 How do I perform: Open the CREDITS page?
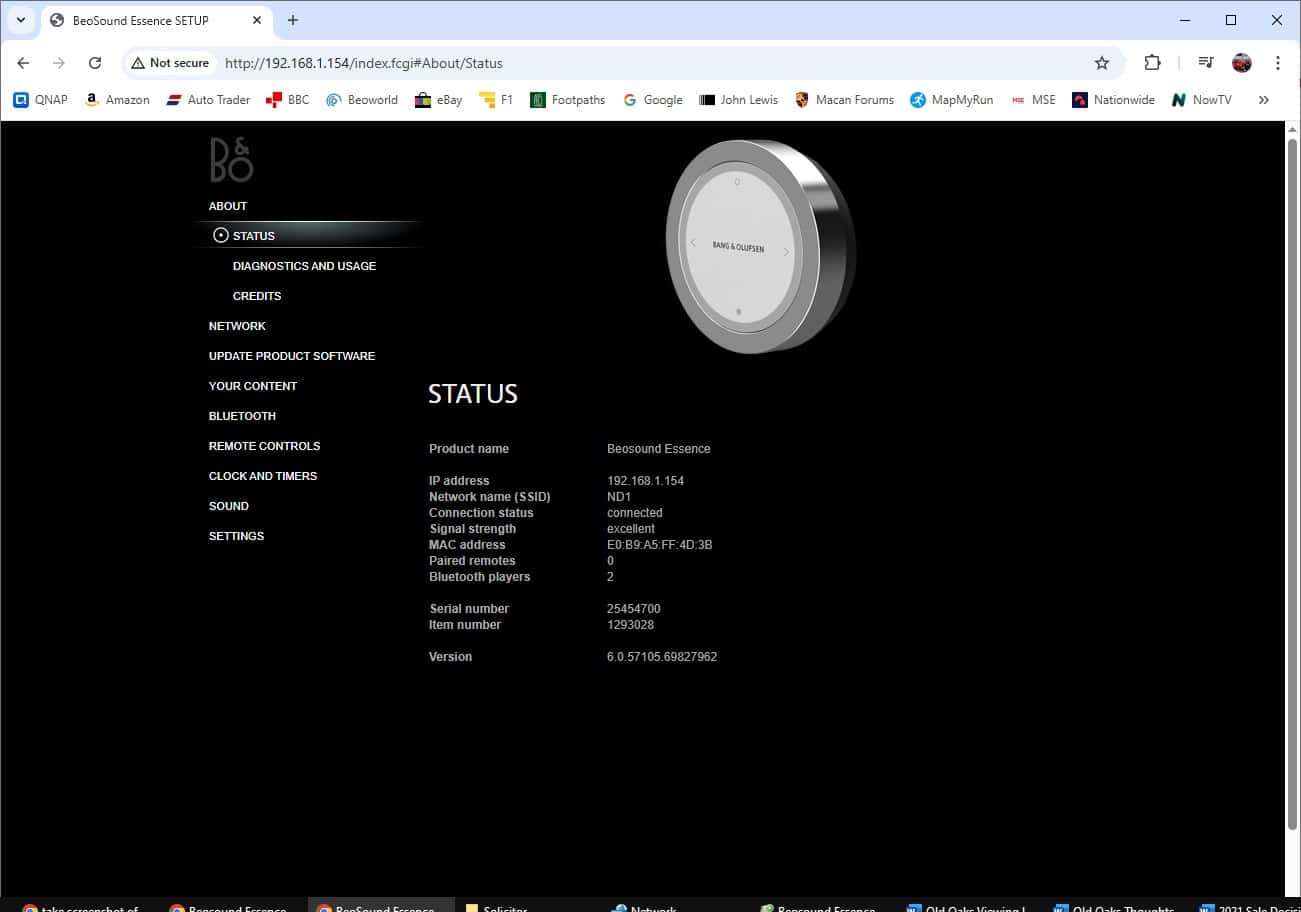click(257, 296)
